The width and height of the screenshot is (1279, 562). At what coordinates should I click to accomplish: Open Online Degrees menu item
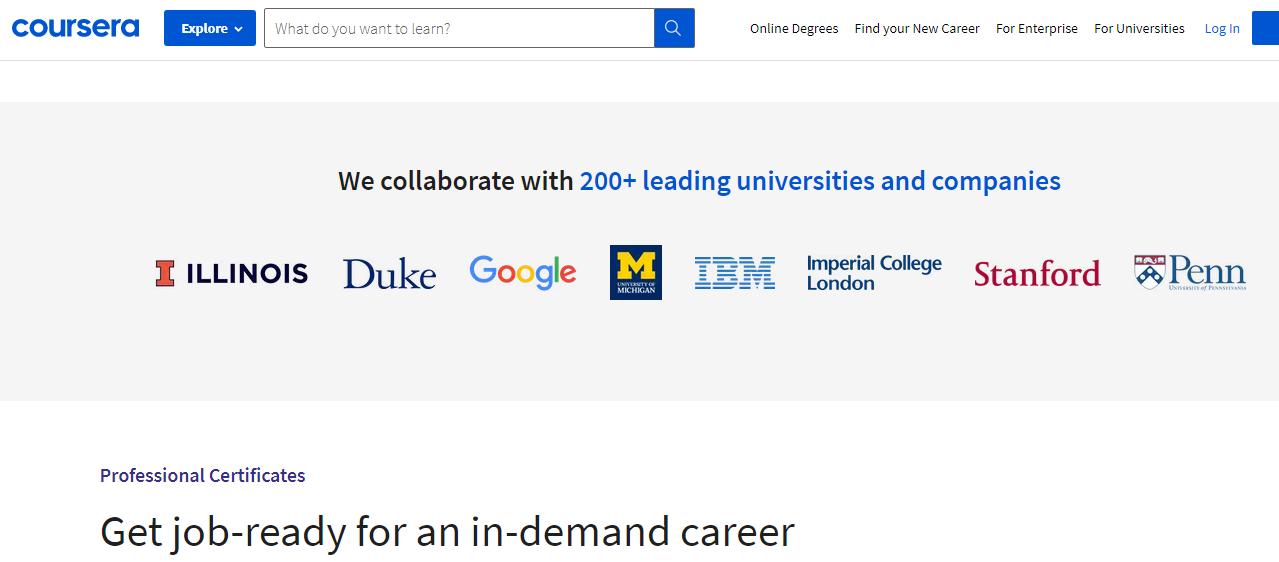(794, 29)
